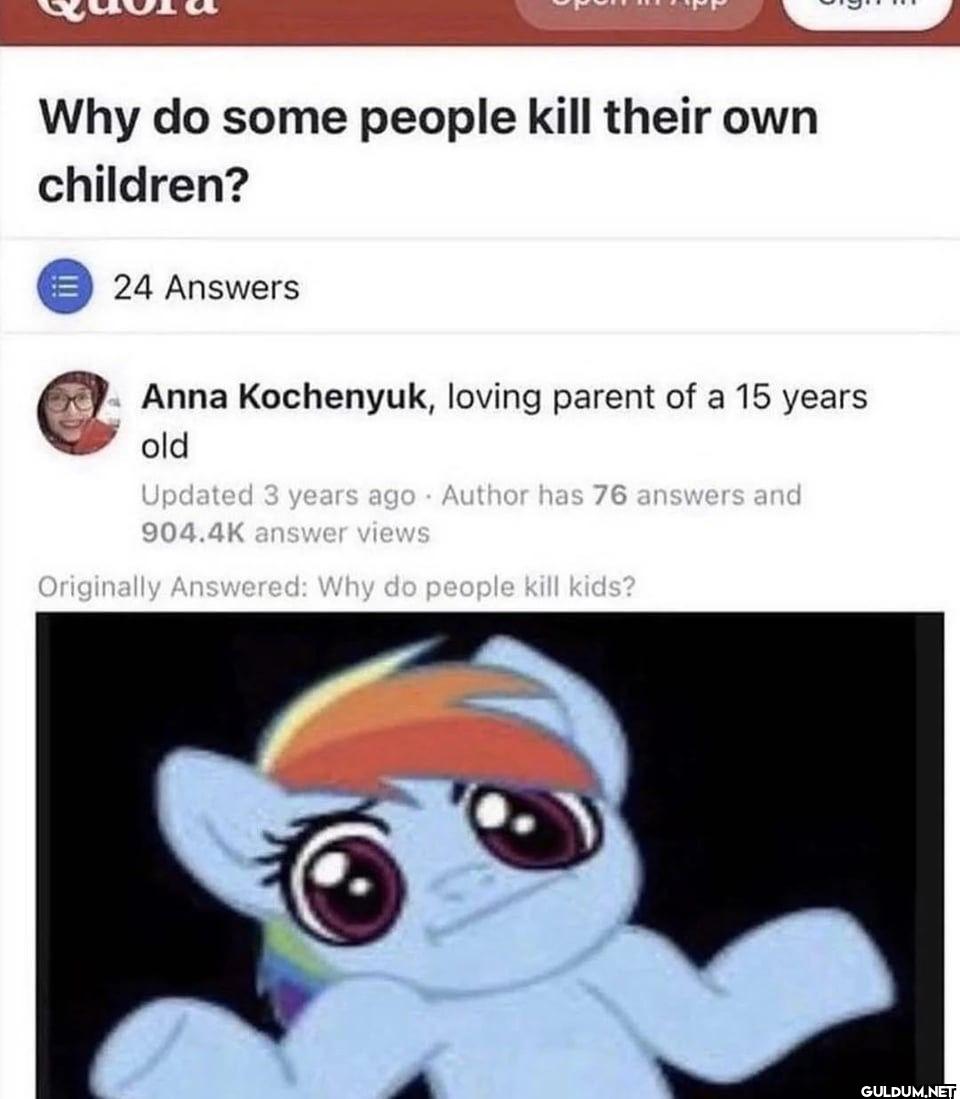Open the shrugging pony image in the answer
Image resolution: width=960 pixels, height=1099 pixels.
coord(490,855)
